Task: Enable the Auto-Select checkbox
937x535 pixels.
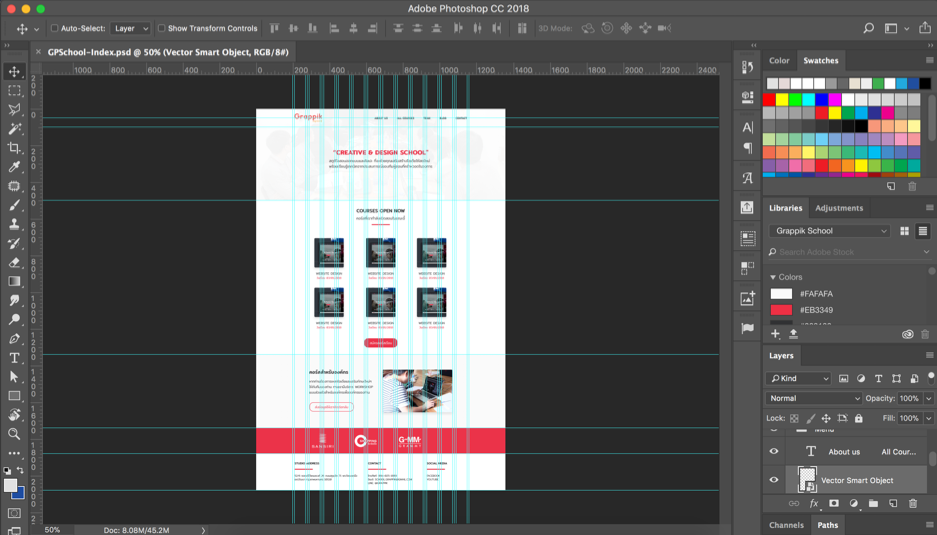Action: [x=54, y=28]
